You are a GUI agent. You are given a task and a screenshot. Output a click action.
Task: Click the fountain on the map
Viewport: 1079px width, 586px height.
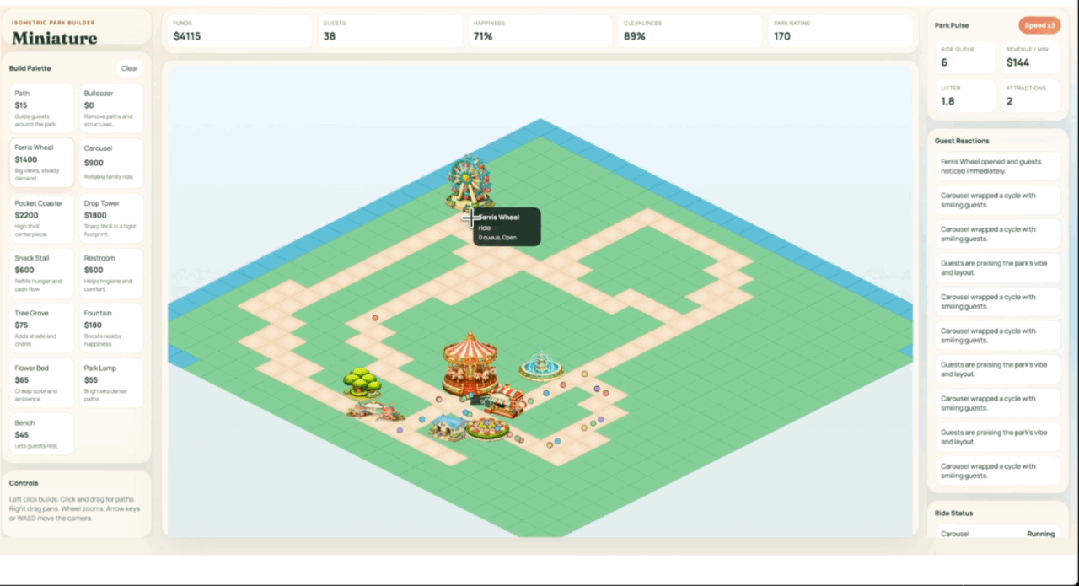point(541,365)
